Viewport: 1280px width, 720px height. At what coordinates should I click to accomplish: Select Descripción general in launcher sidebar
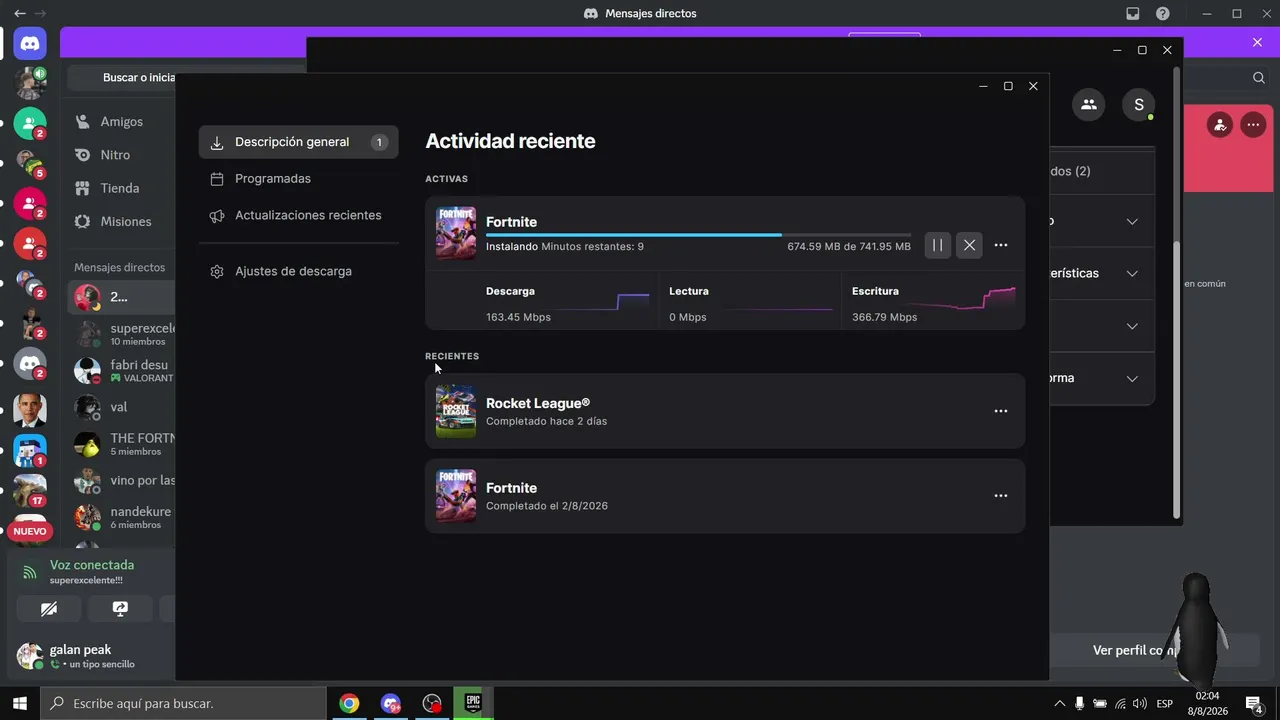pyautogui.click(x=298, y=142)
